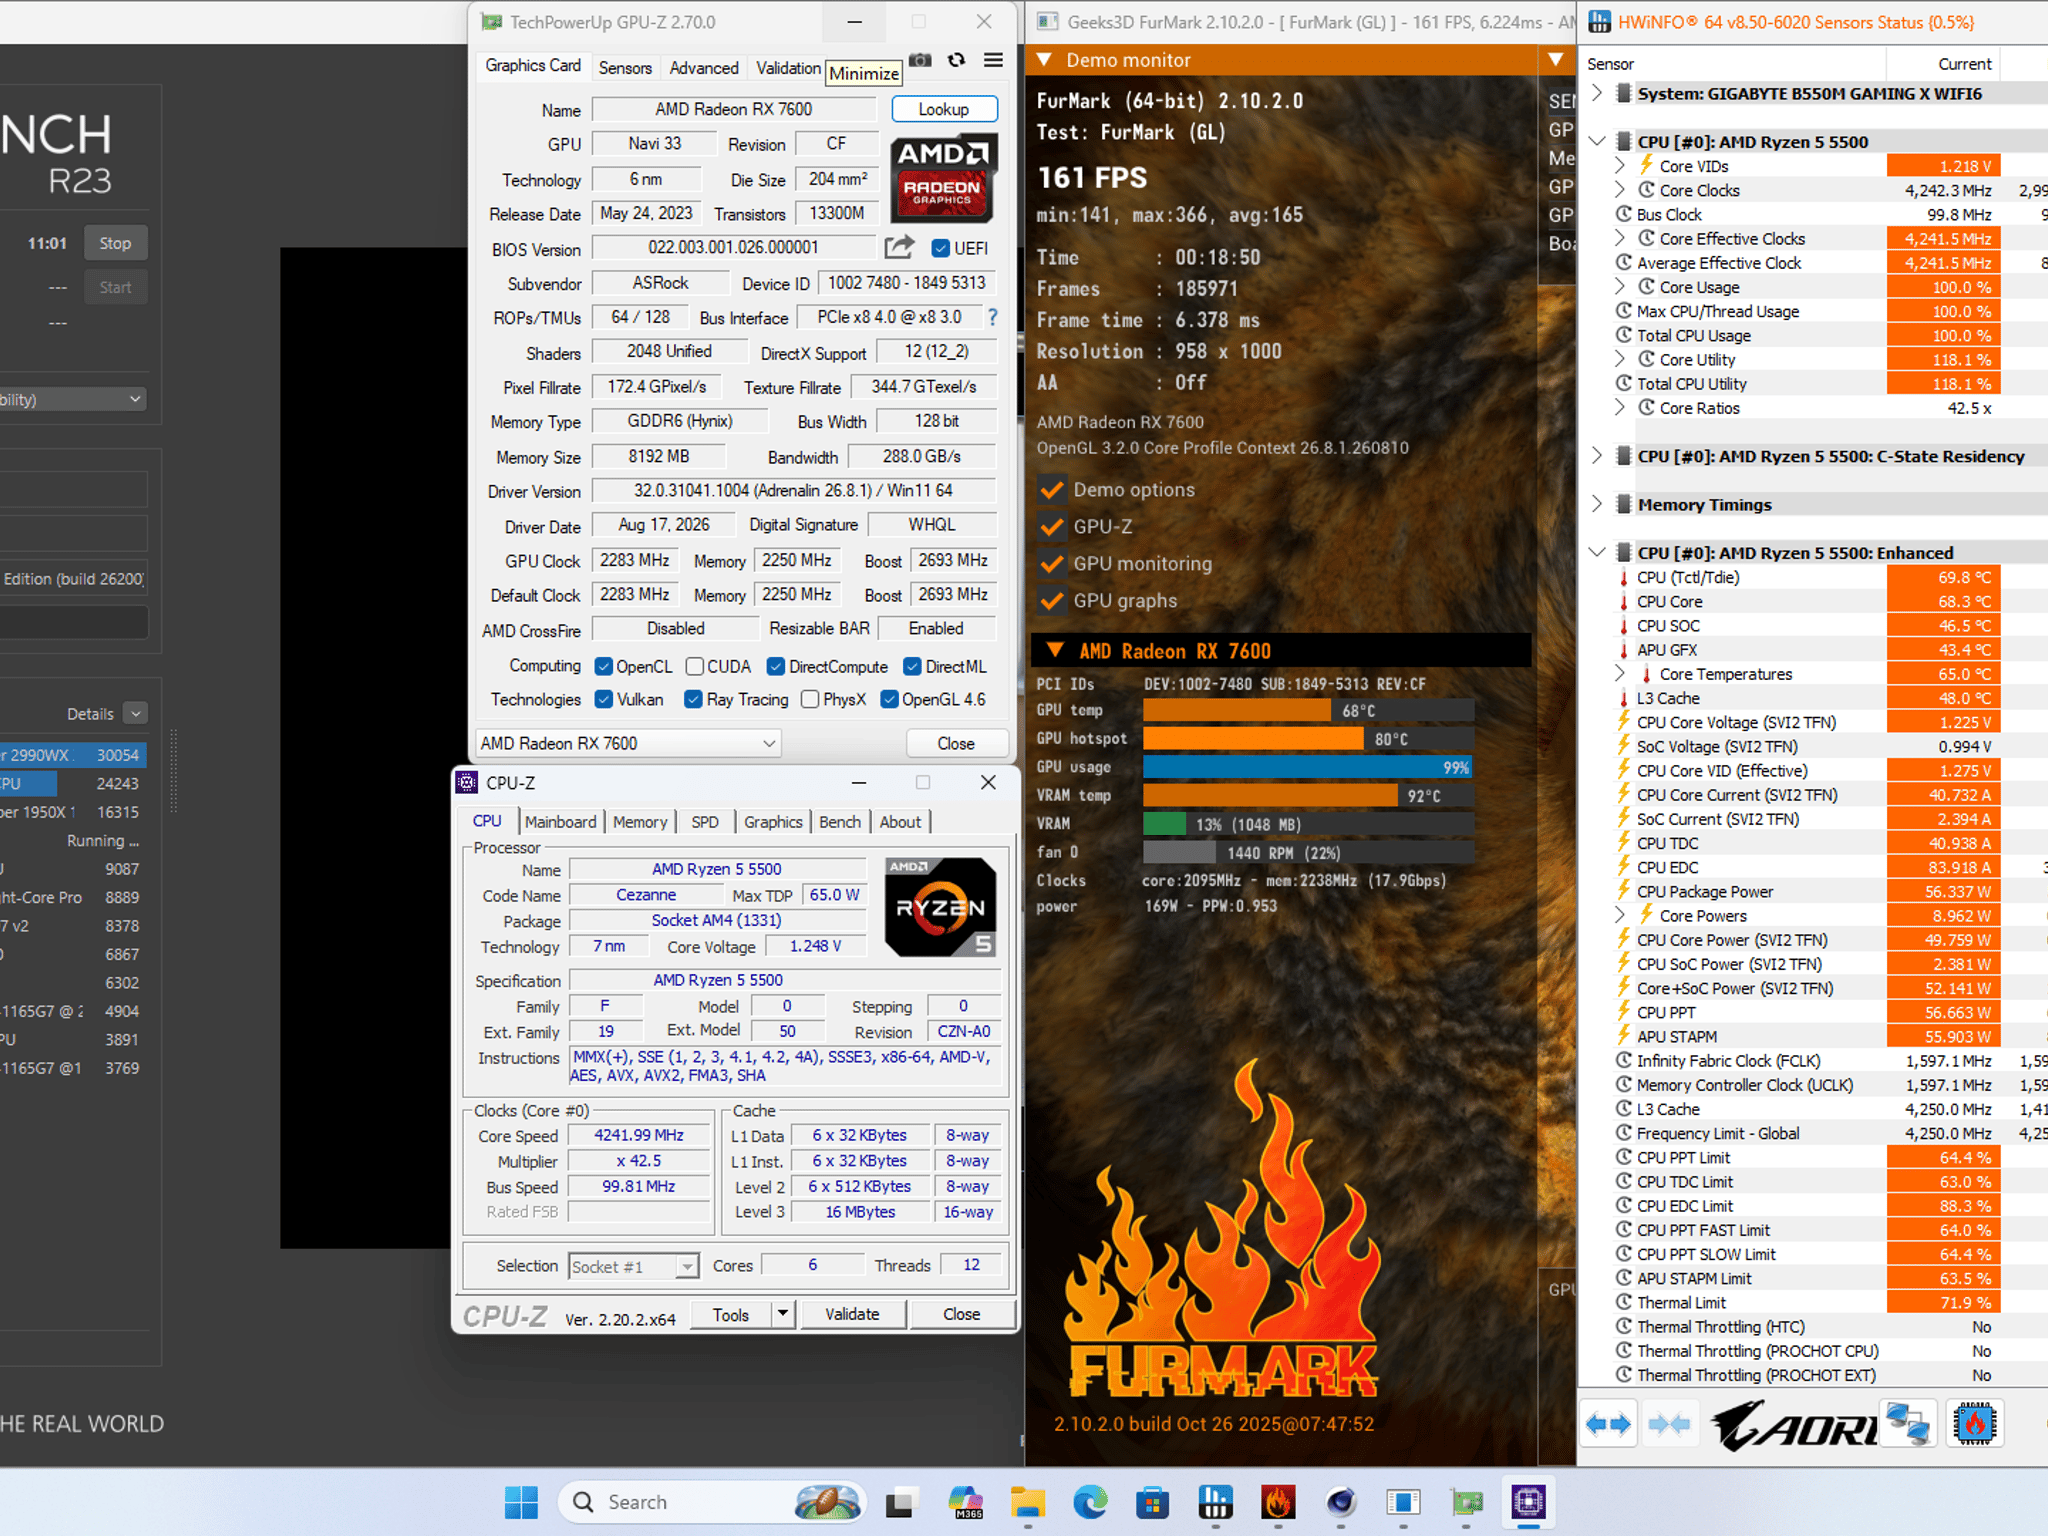
Task: Click Cinebench Stop button
Action: (115, 243)
